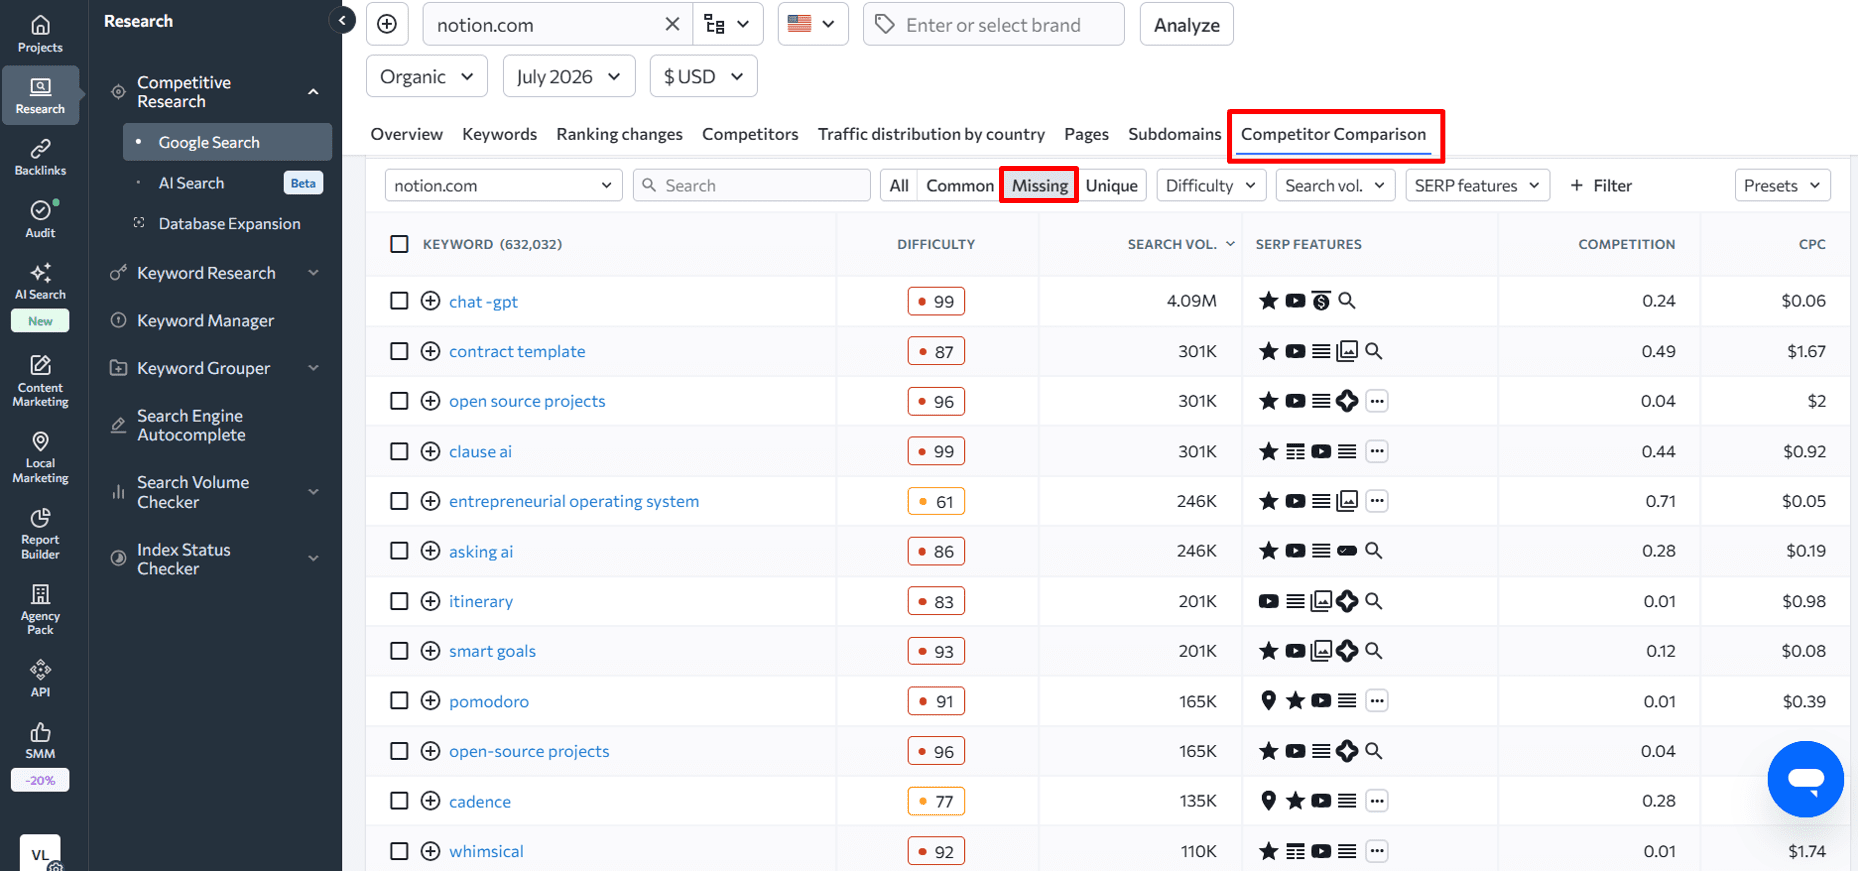
Task: Select the Missing keywords filter
Action: pyautogui.click(x=1039, y=185)
